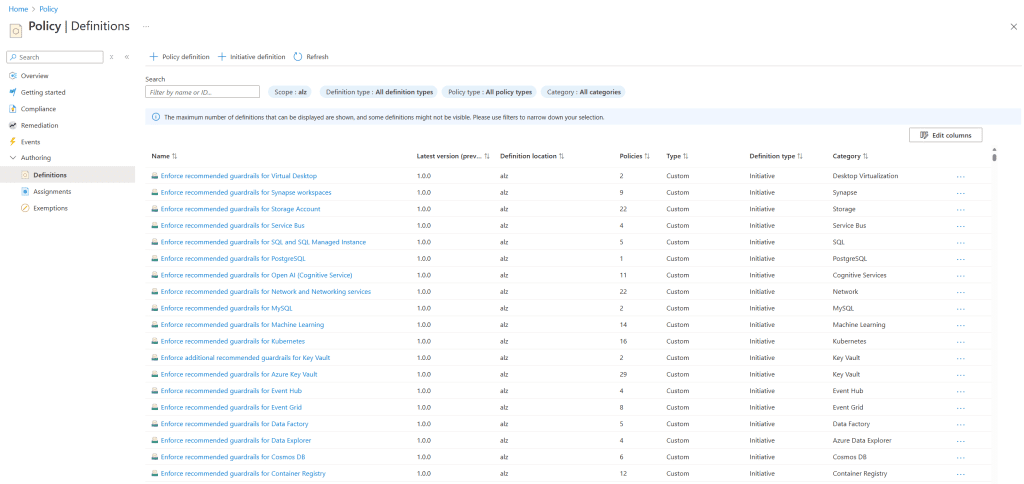Open the more options for Storage Account row
Viewport: 1024px width, 484px height.
point(960,209)
